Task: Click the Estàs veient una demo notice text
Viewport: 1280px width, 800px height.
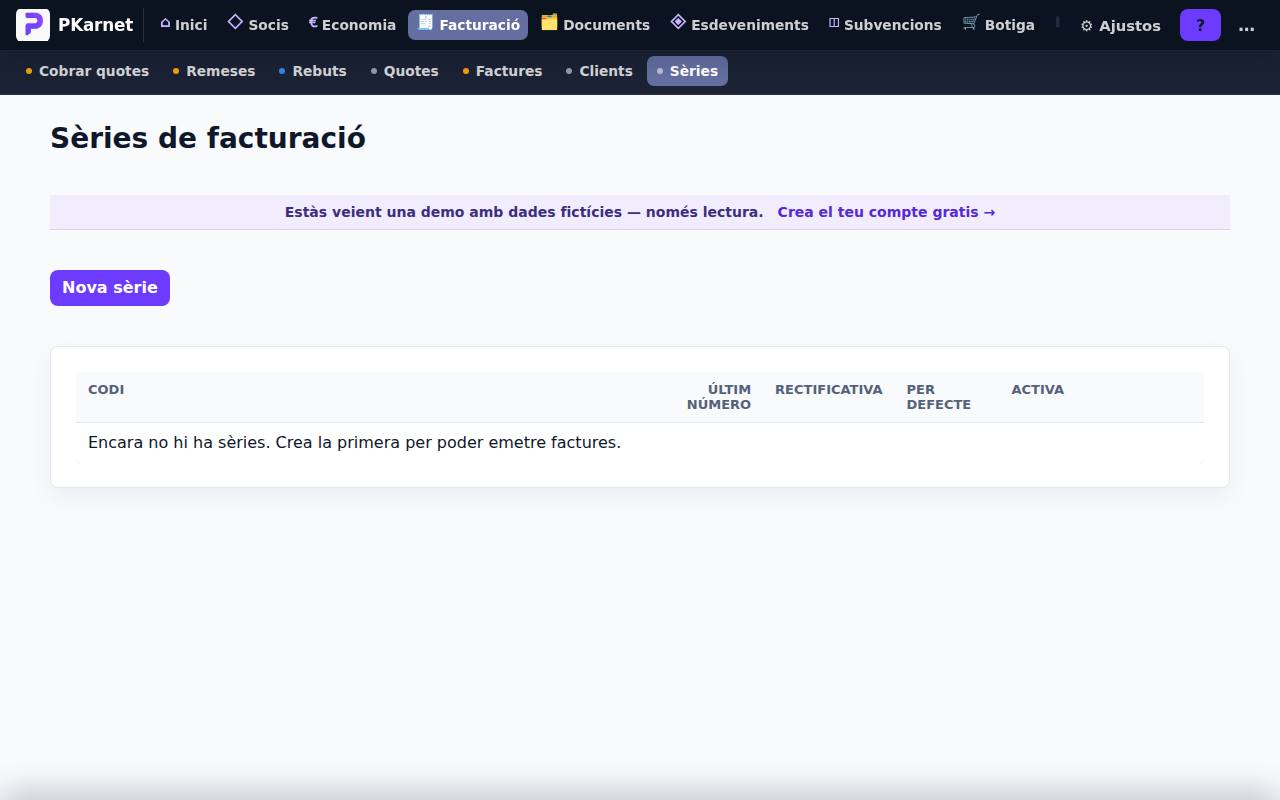Action: click(x=524, y=212)
